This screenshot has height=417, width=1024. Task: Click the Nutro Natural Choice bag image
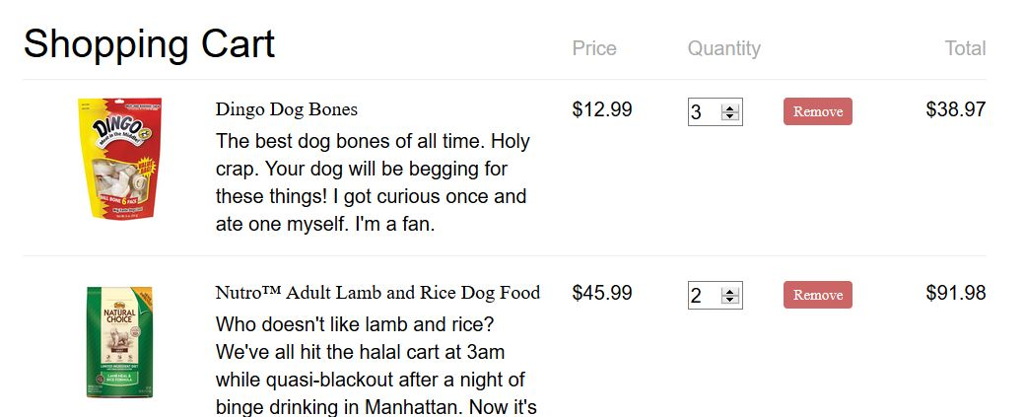119,342
